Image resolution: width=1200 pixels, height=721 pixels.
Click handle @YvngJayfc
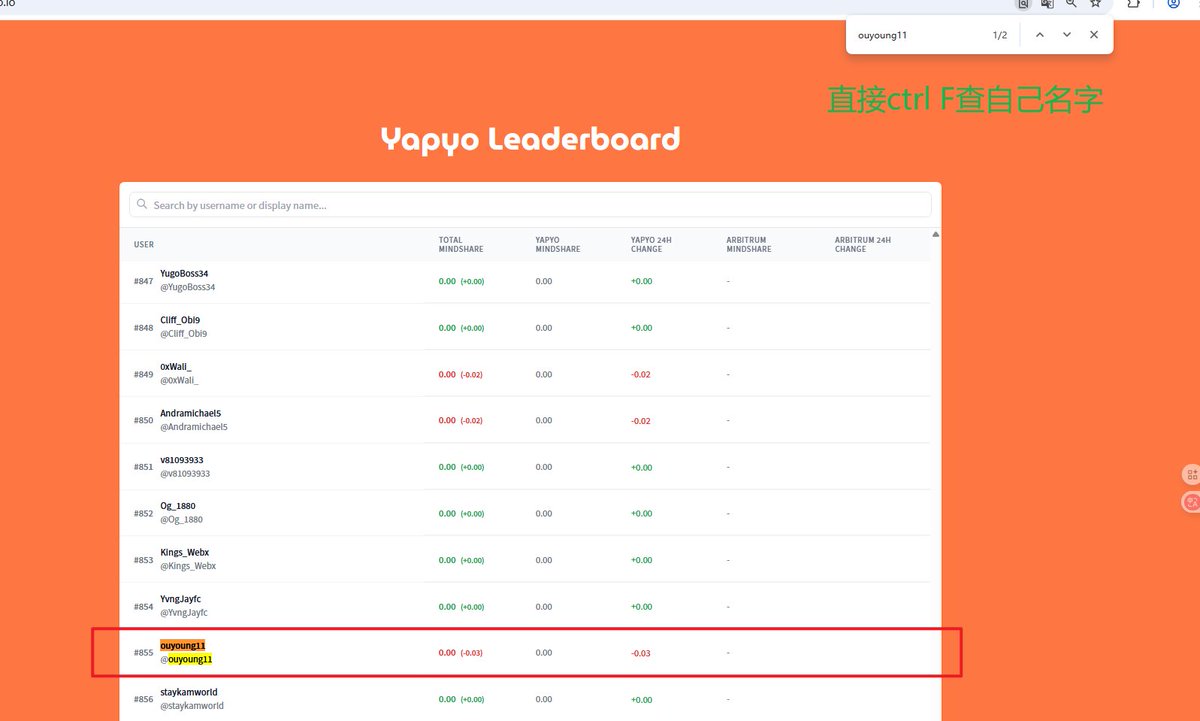(184, 613)
